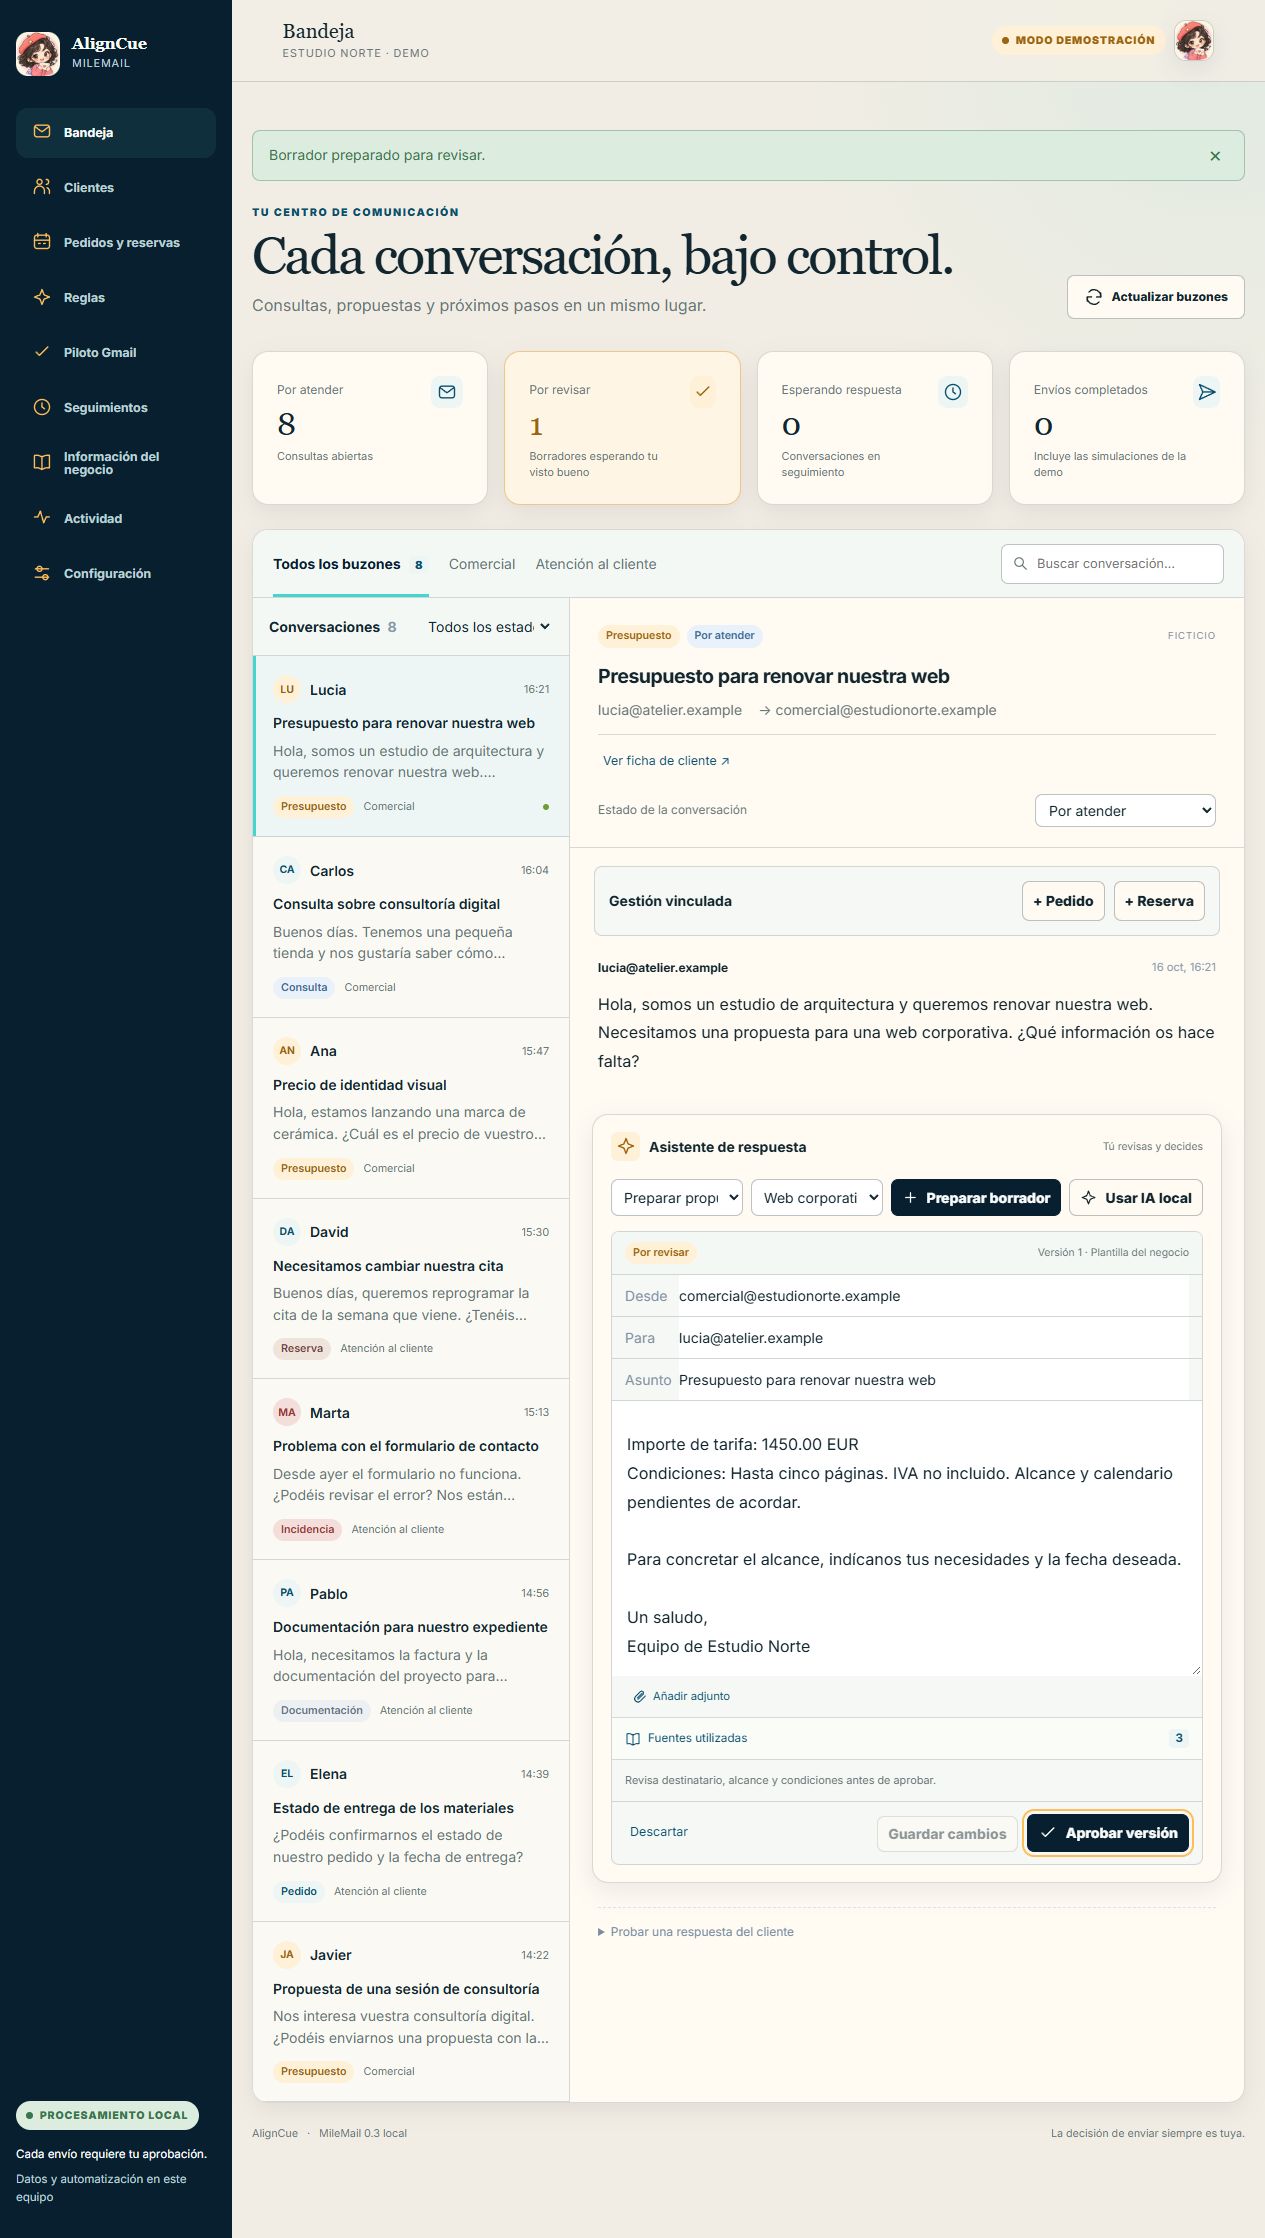
Task: Click the Desde email field
Action: 932,1296
